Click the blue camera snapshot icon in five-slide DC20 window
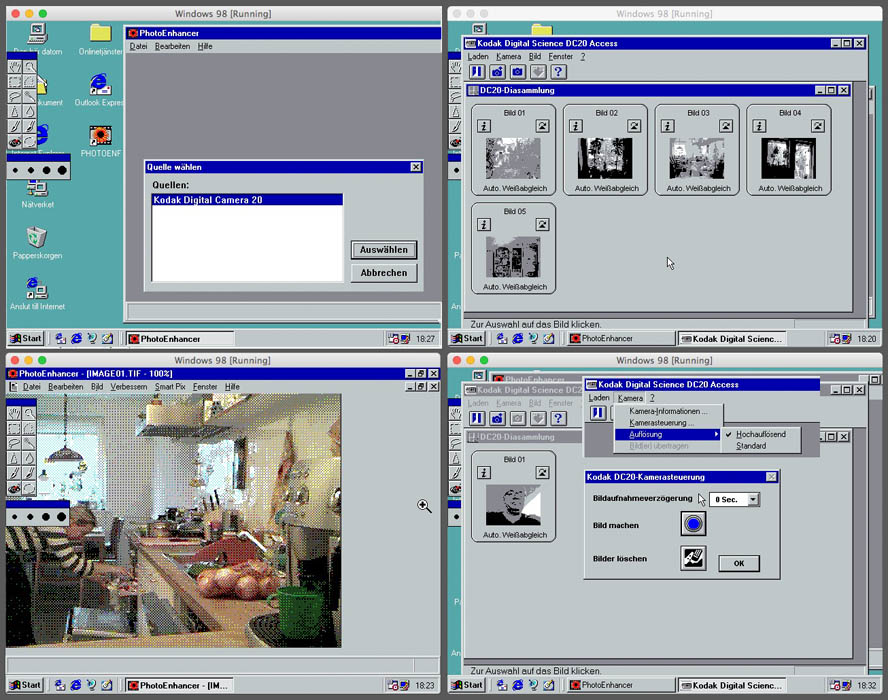 point(518,72)
